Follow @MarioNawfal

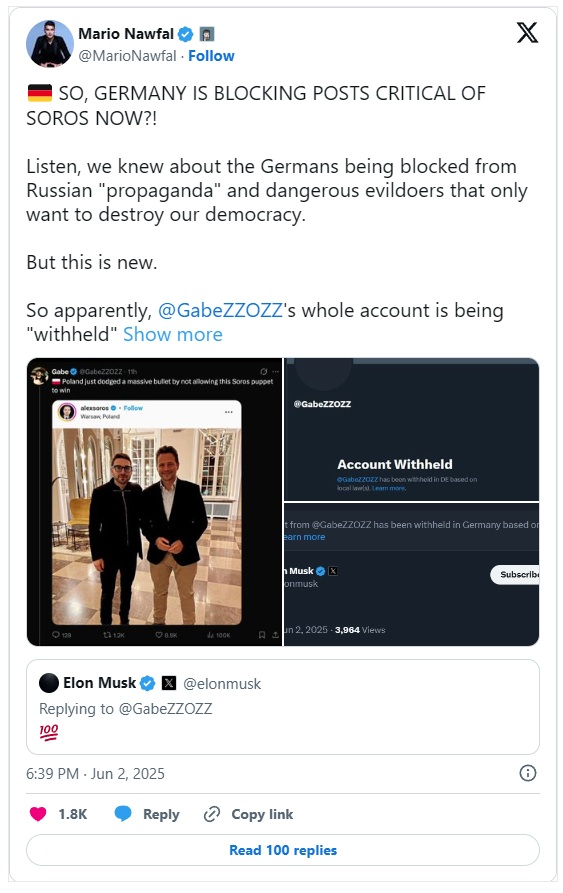click(x=211, y=56)
